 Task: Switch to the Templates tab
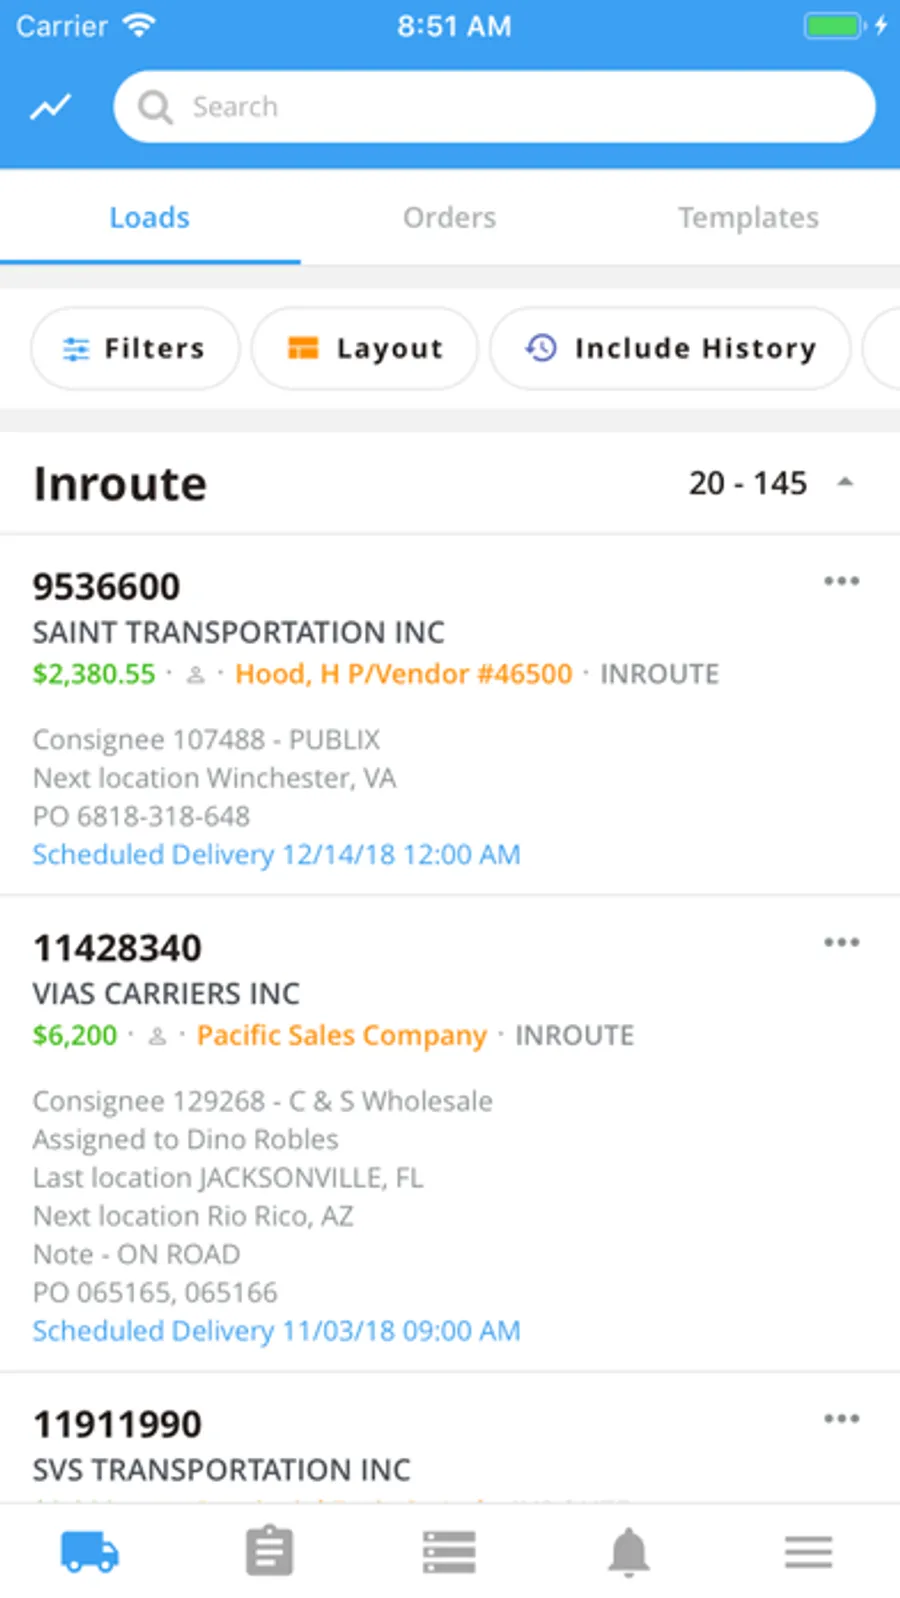(x=748, y=217)
